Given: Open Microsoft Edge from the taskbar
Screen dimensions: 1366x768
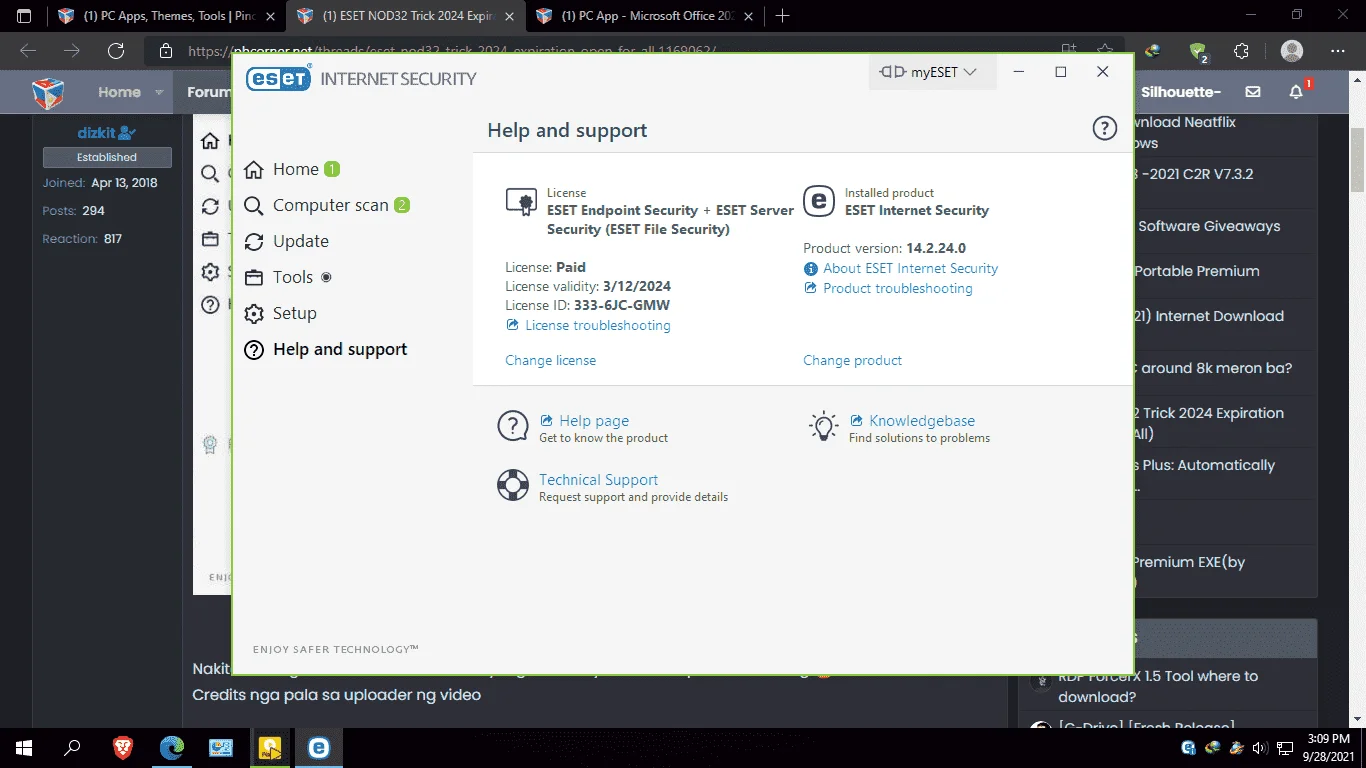Looking at the screenshot, I should [172, 748].
